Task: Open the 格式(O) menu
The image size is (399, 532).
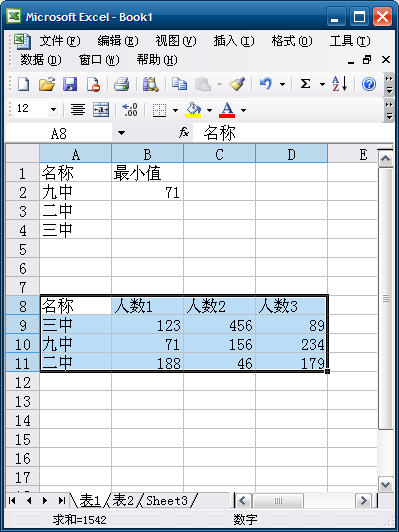Action: pos(291,41)
